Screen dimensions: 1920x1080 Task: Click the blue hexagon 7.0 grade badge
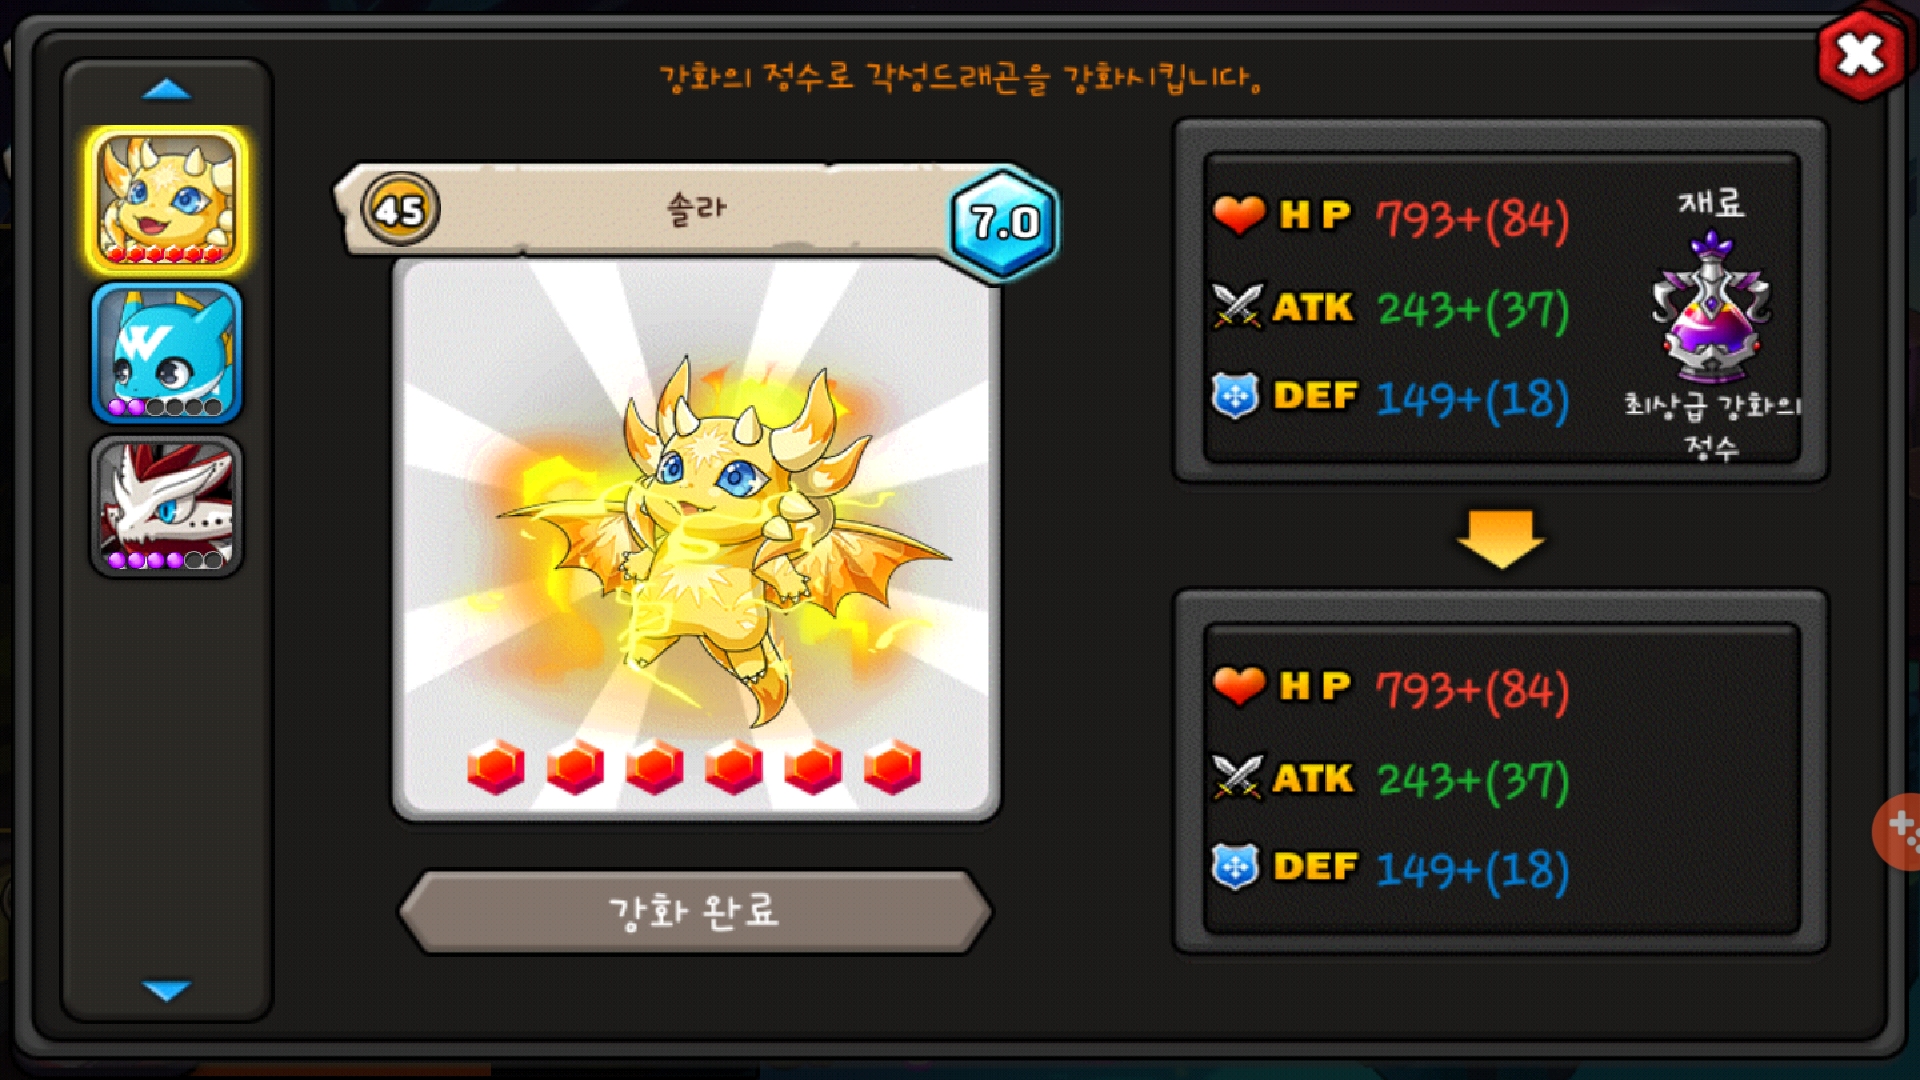[1004, 222]
